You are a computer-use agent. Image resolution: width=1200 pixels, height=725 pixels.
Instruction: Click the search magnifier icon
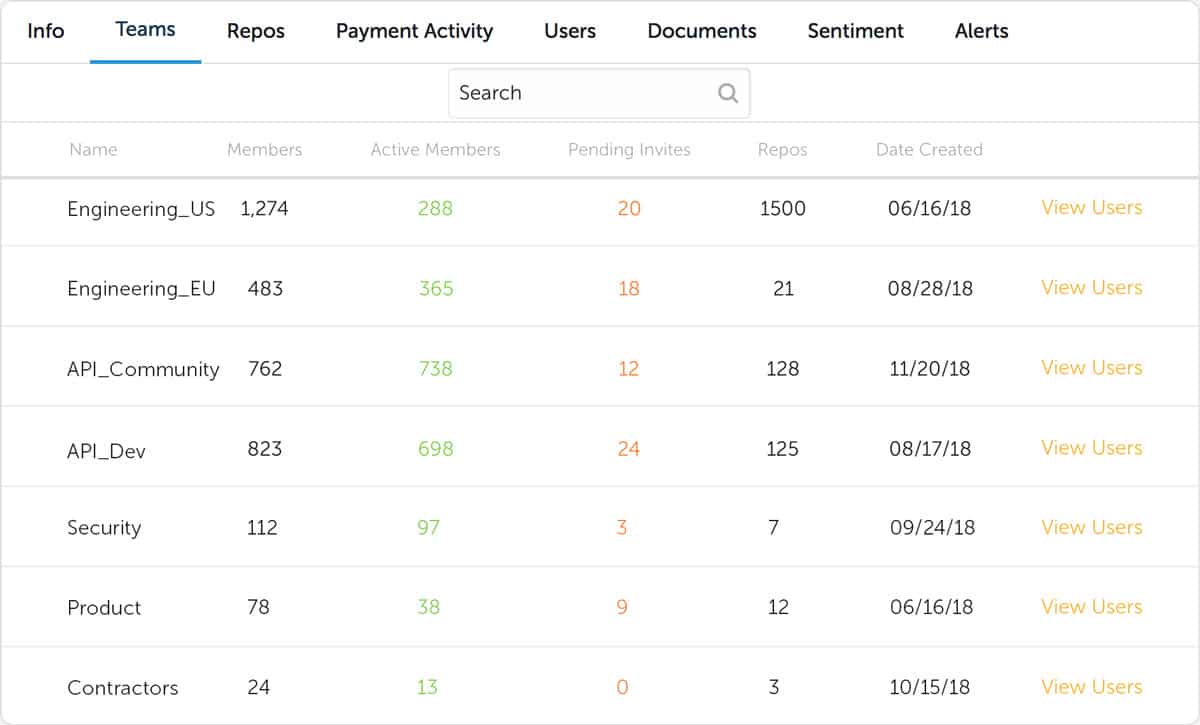point(728,93)
